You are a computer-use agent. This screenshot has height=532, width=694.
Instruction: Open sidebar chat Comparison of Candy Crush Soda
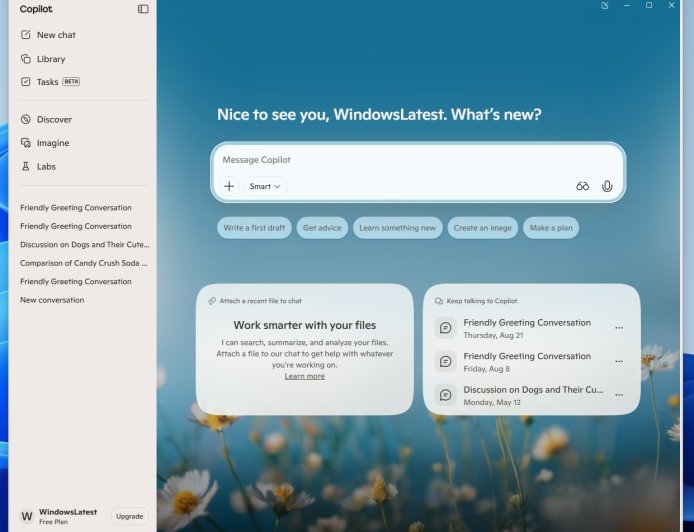[x=84, y=263]
